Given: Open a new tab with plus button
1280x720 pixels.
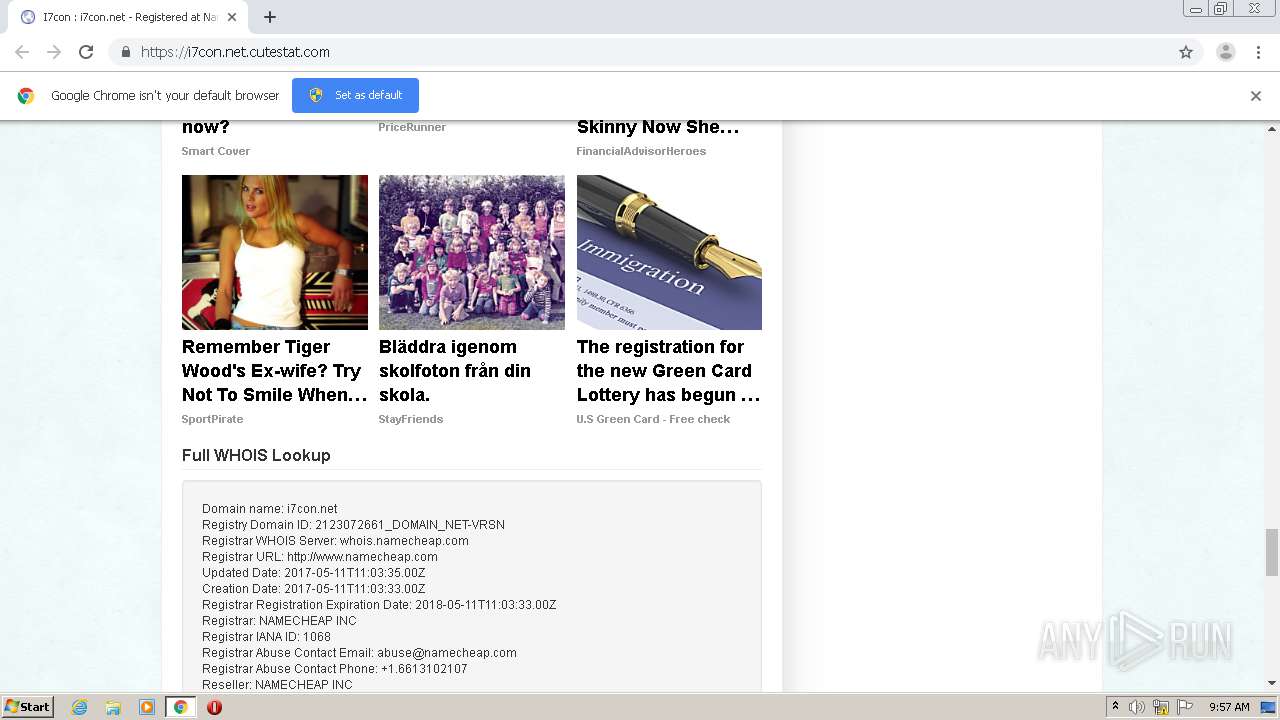Looking at the screenshot, I should click(270, 17).
